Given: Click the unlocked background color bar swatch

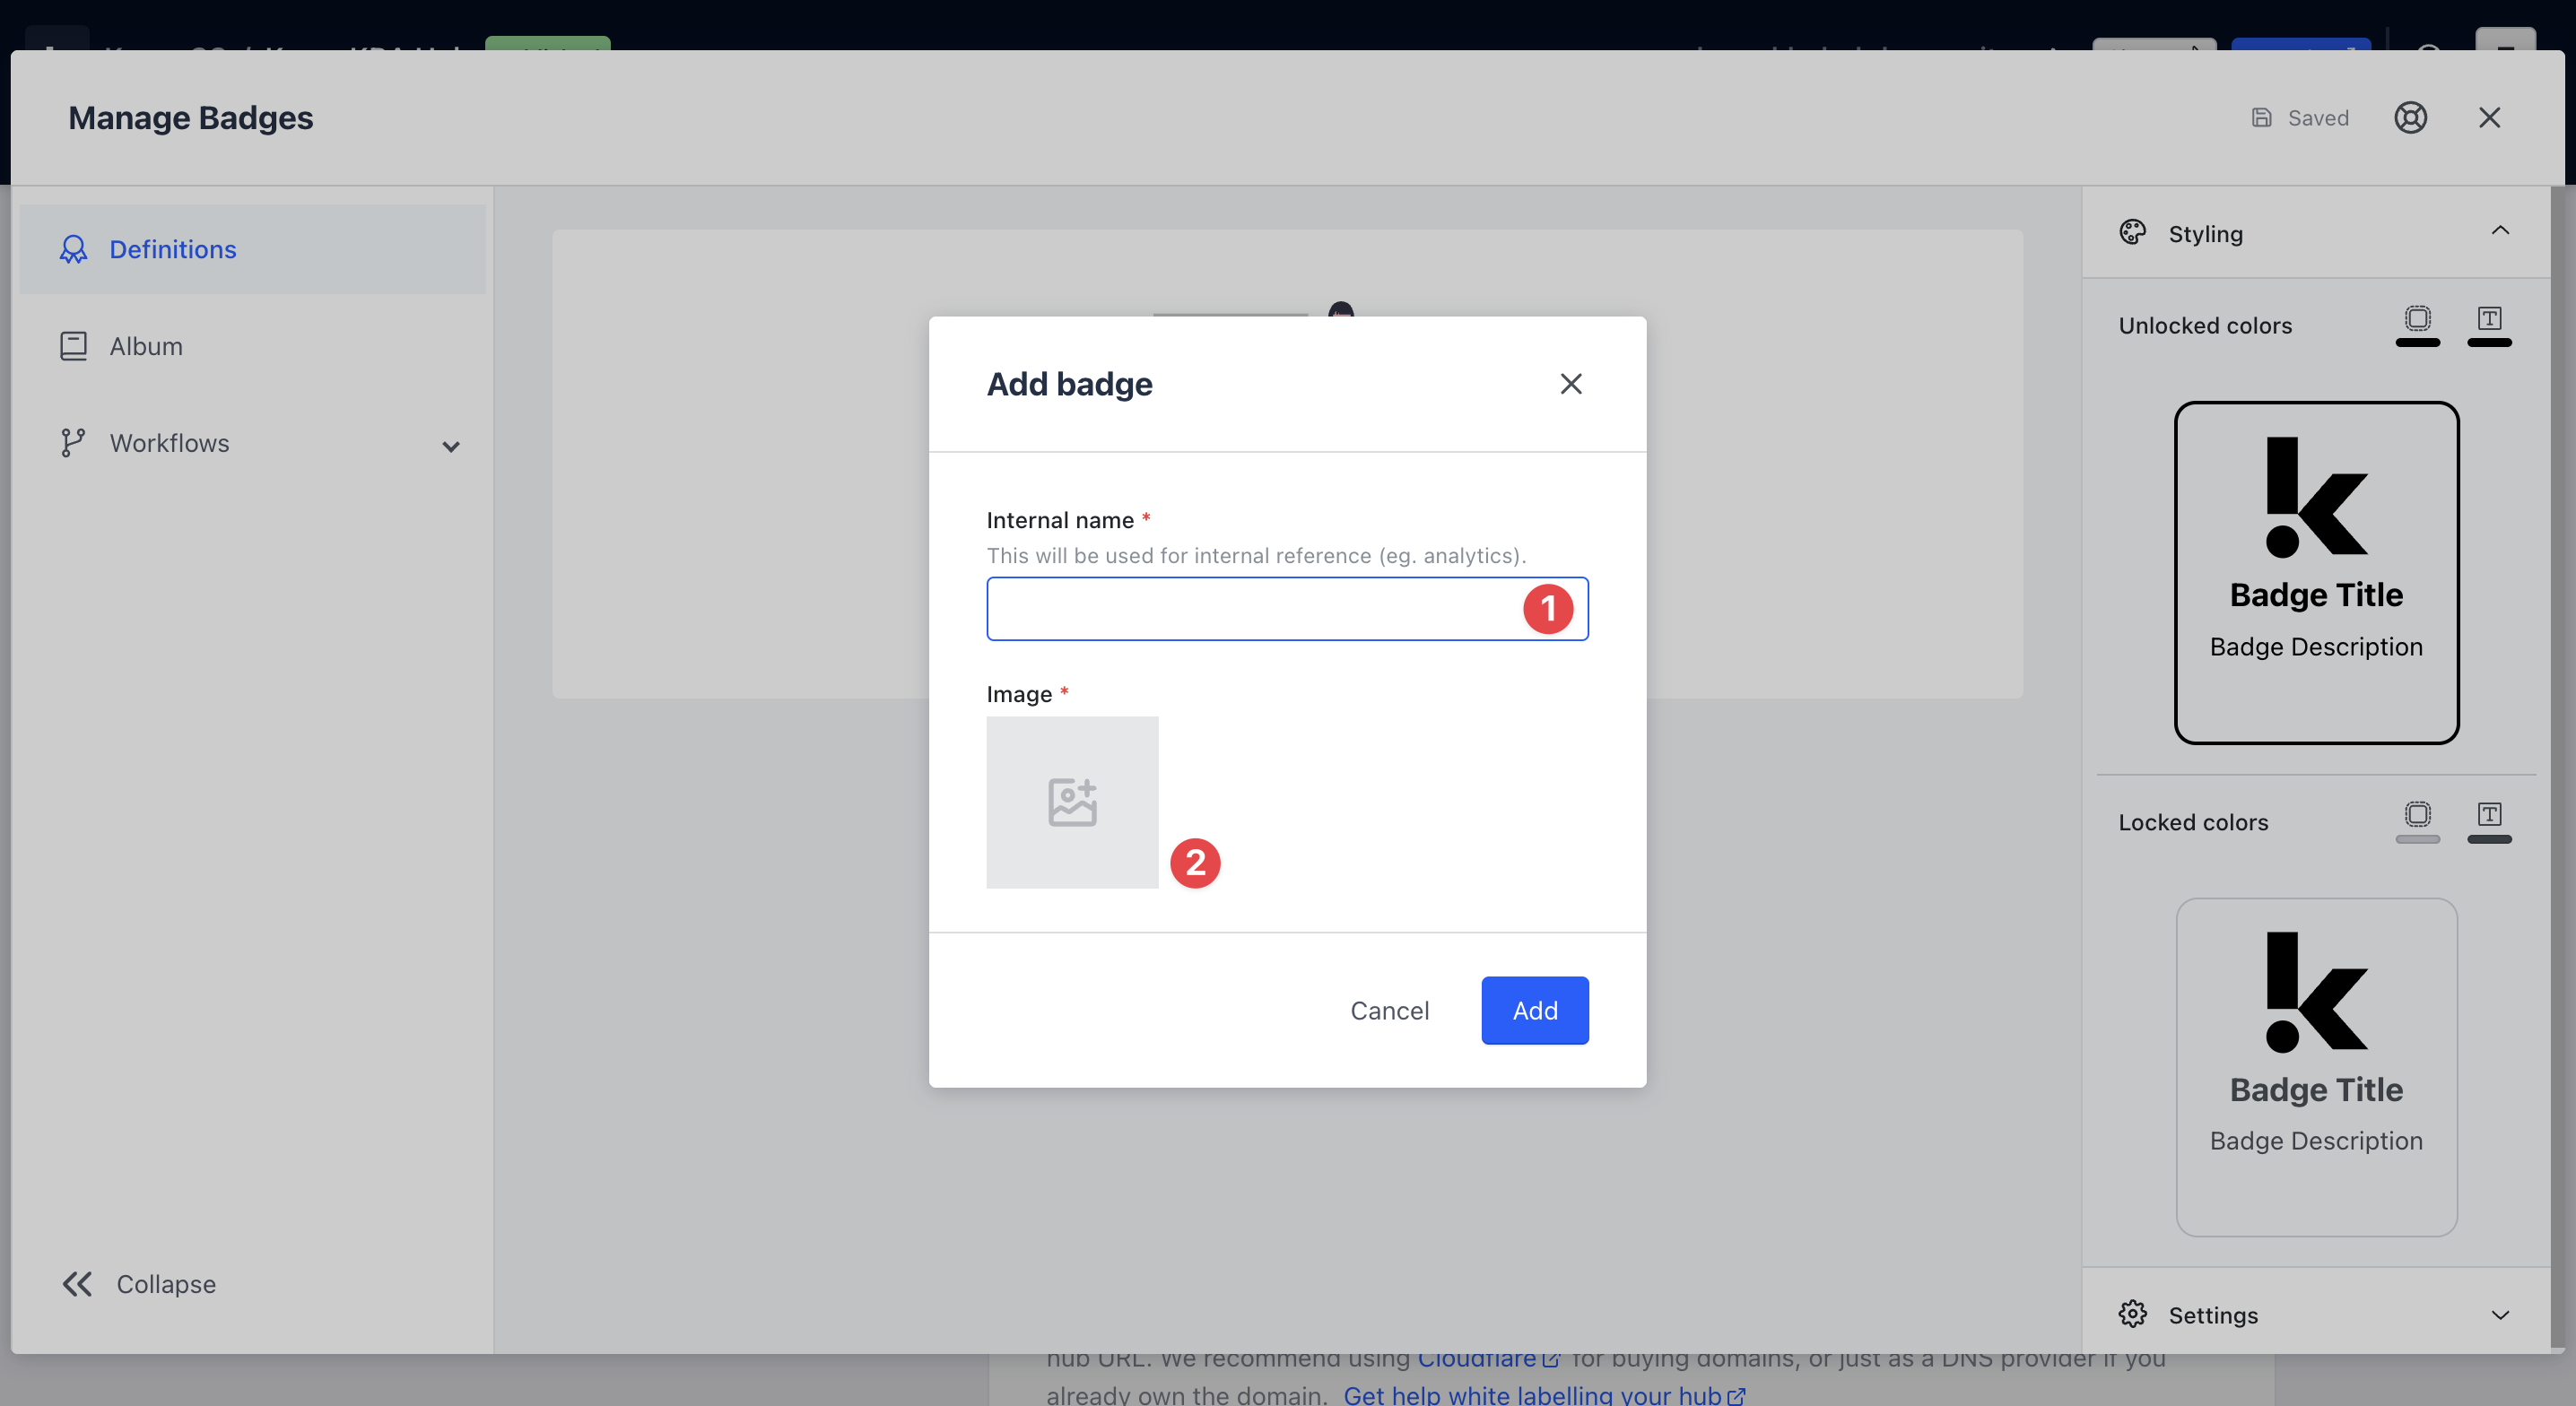Looking at the screenshot, I should point(2417,343).
